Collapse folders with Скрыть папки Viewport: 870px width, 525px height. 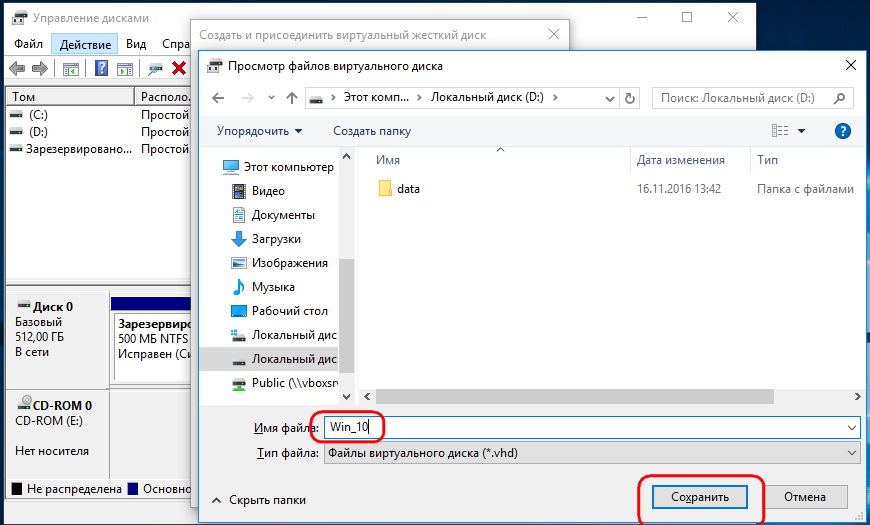pyautogui.click(x=259, y=500)
